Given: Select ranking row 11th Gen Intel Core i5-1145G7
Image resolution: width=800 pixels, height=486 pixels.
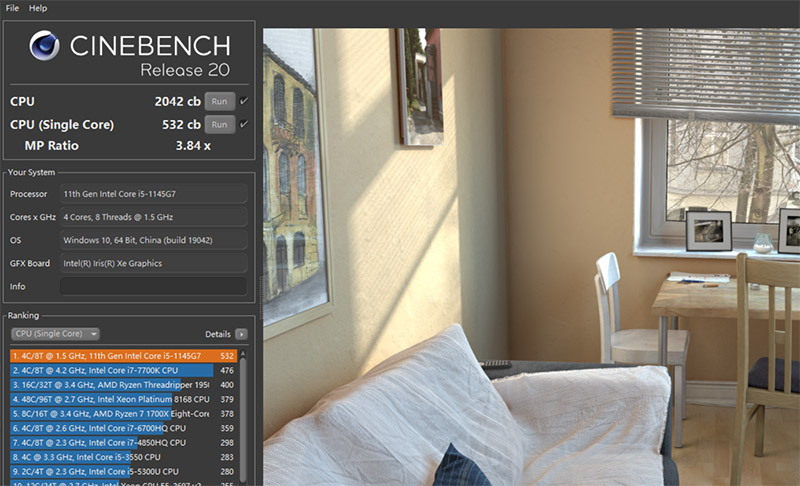Looking at the screenshot, I should tap(123, 356).
